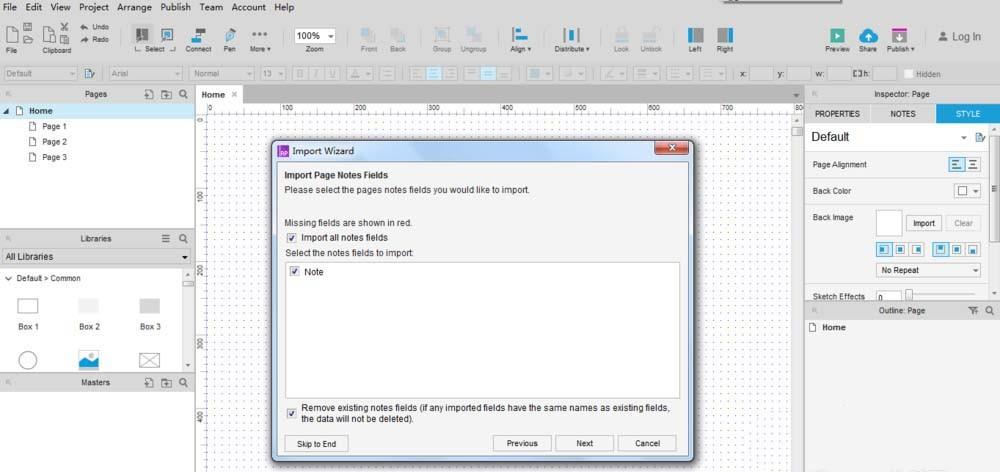This screenshot has width=1000, height=472.
Task: Pick the Back Color swatch
Action: click(x=966, y=191)
